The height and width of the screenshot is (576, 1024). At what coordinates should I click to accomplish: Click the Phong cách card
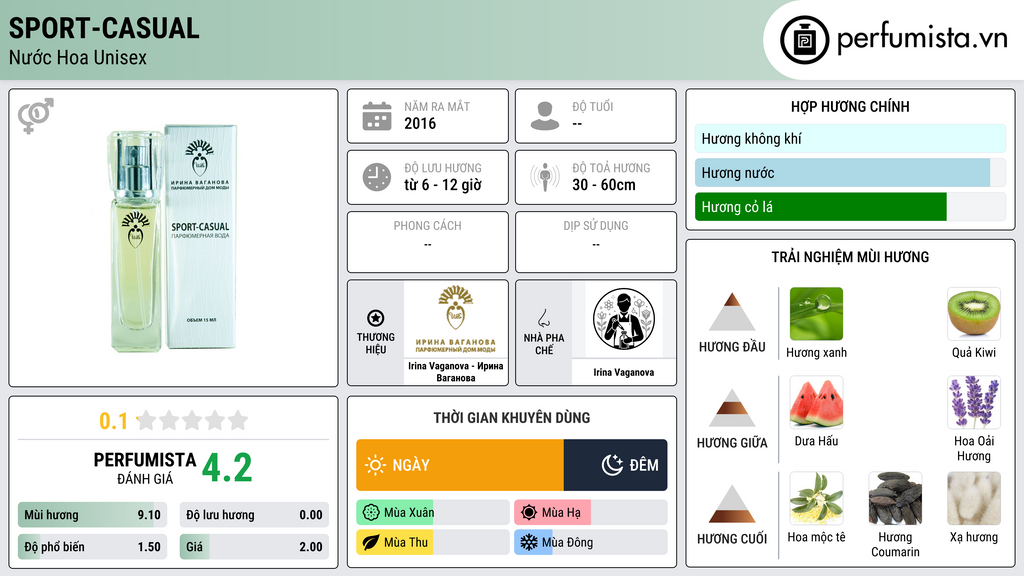click(x=428, y=242)
